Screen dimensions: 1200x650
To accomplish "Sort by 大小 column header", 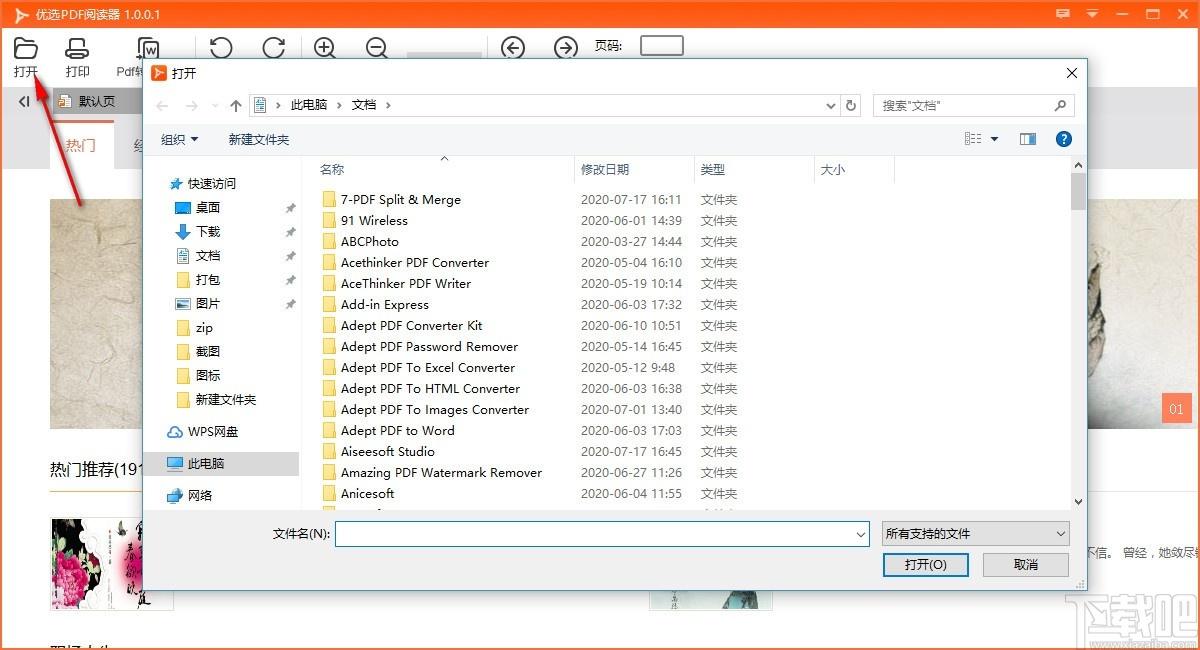I will [833, 170].
